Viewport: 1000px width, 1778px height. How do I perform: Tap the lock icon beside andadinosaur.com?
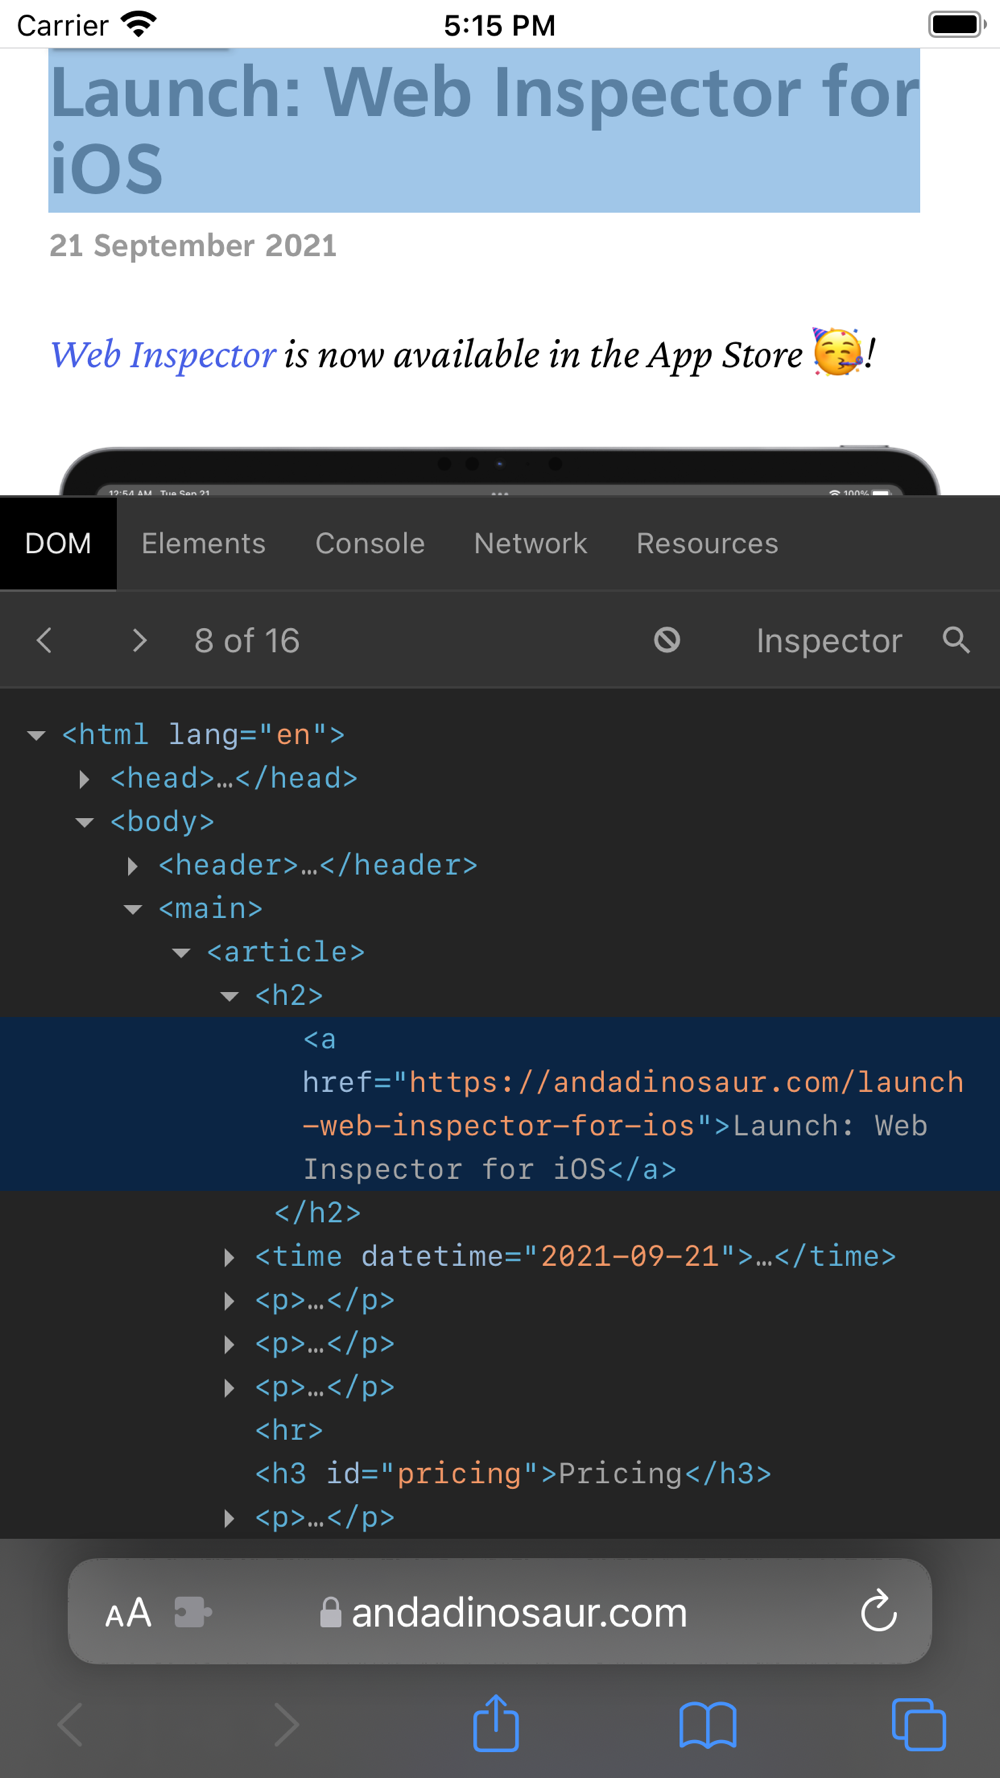click(x=330, y=1612)
